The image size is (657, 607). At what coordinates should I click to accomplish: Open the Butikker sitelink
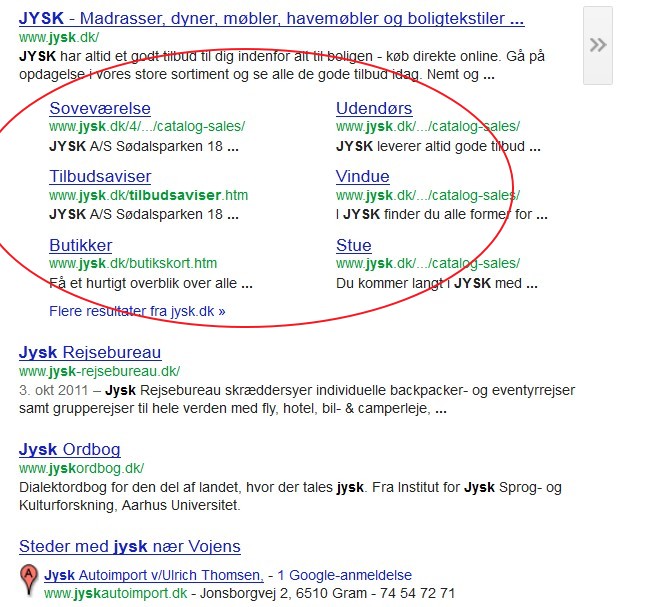click(x=80, y=245)
